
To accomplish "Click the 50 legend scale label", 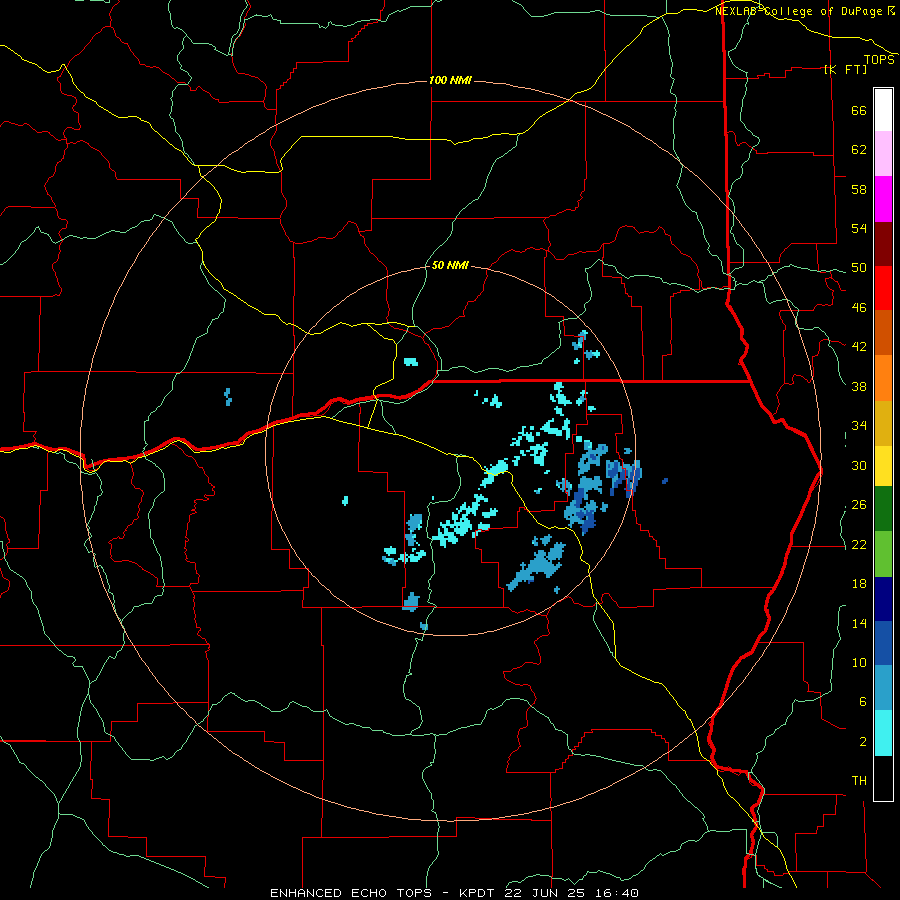I will (859, 268).
